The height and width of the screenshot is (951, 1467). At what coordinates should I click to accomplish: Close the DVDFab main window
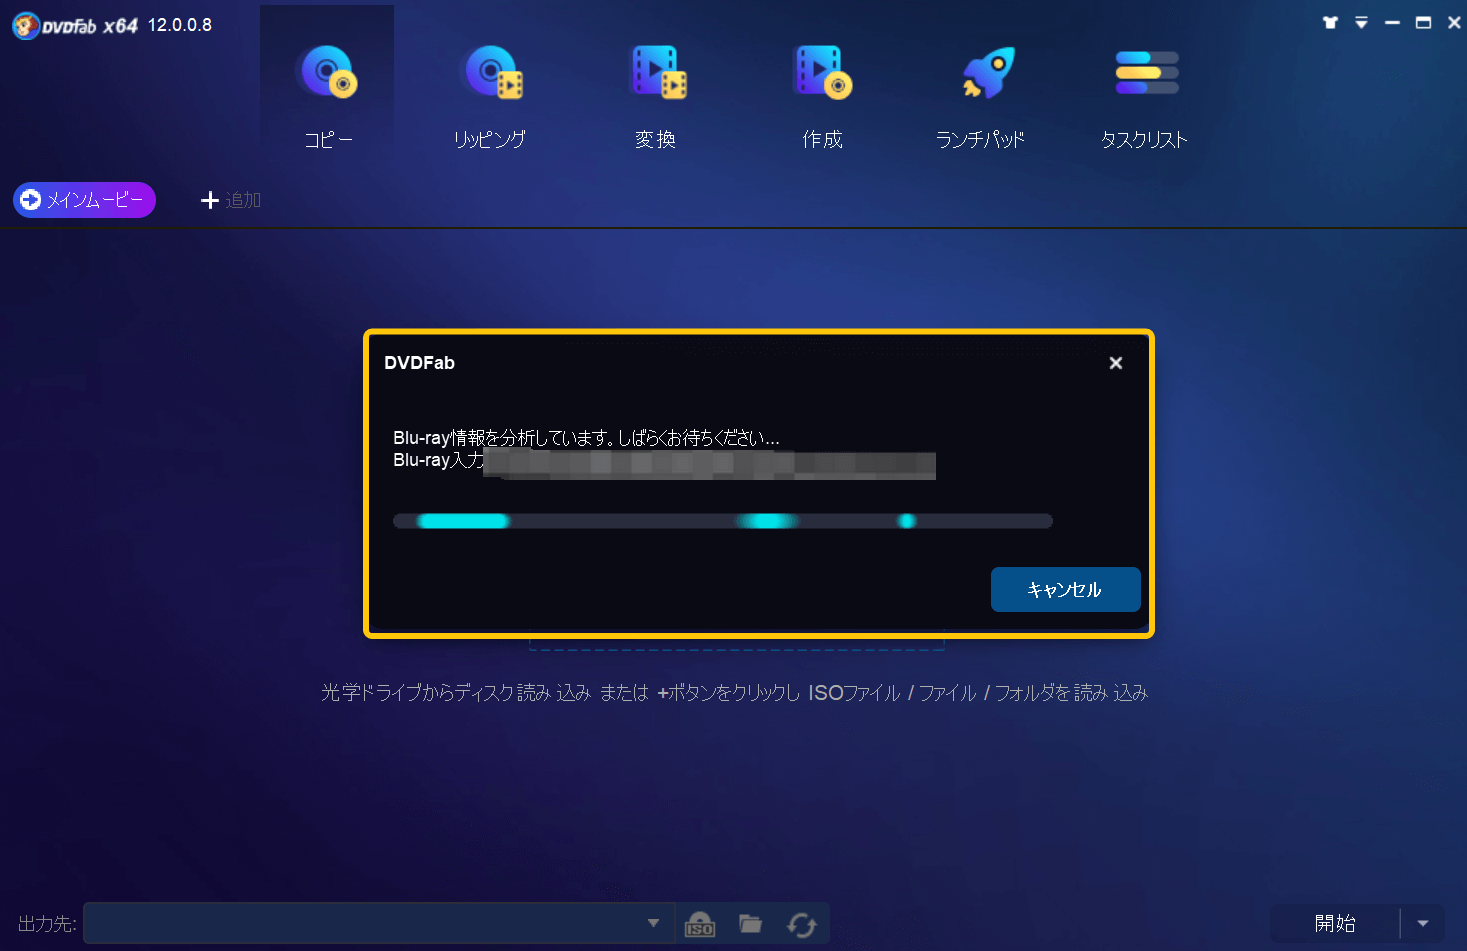point(1454,22)
